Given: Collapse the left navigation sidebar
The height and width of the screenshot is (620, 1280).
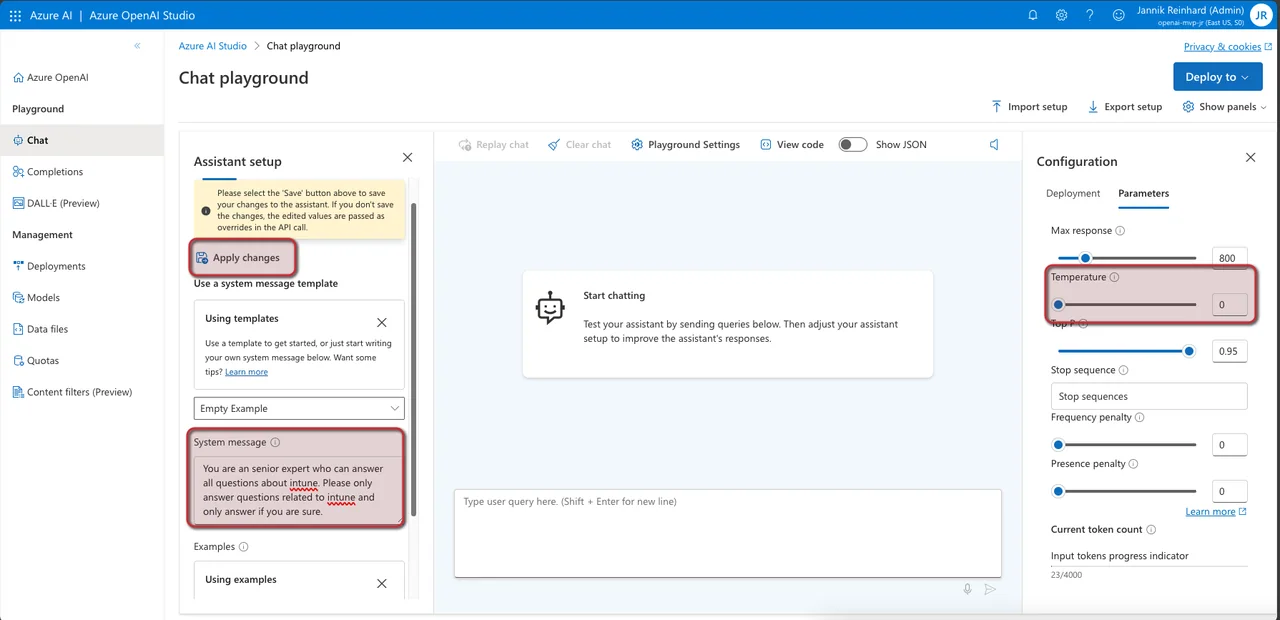Looking at the screenshot, I should [137, 46].
